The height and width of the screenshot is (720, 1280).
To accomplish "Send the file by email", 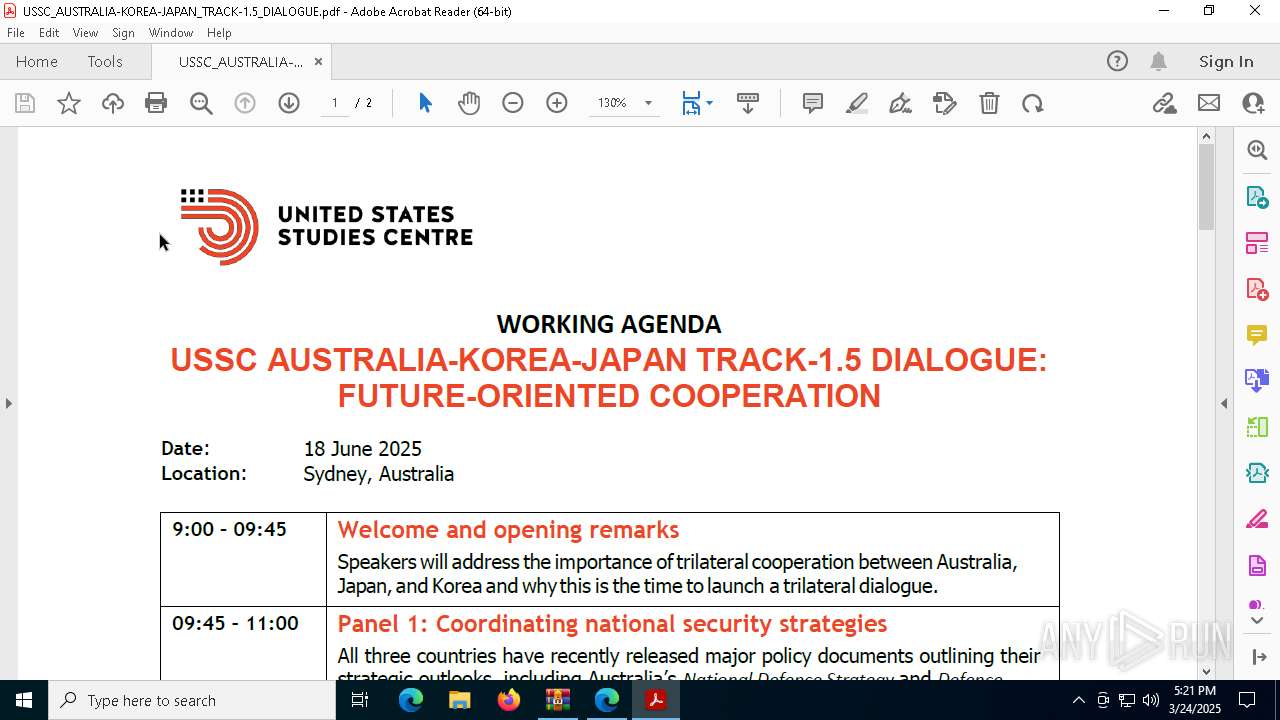I will coord(1209,103).
